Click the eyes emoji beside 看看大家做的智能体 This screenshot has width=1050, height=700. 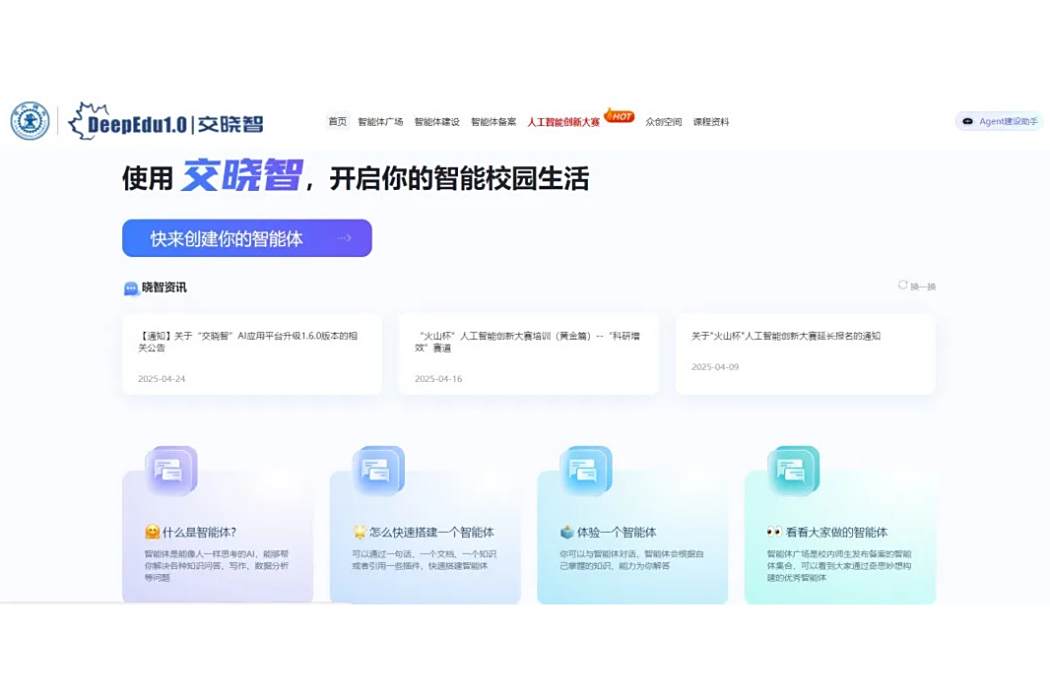coord(774,532)
